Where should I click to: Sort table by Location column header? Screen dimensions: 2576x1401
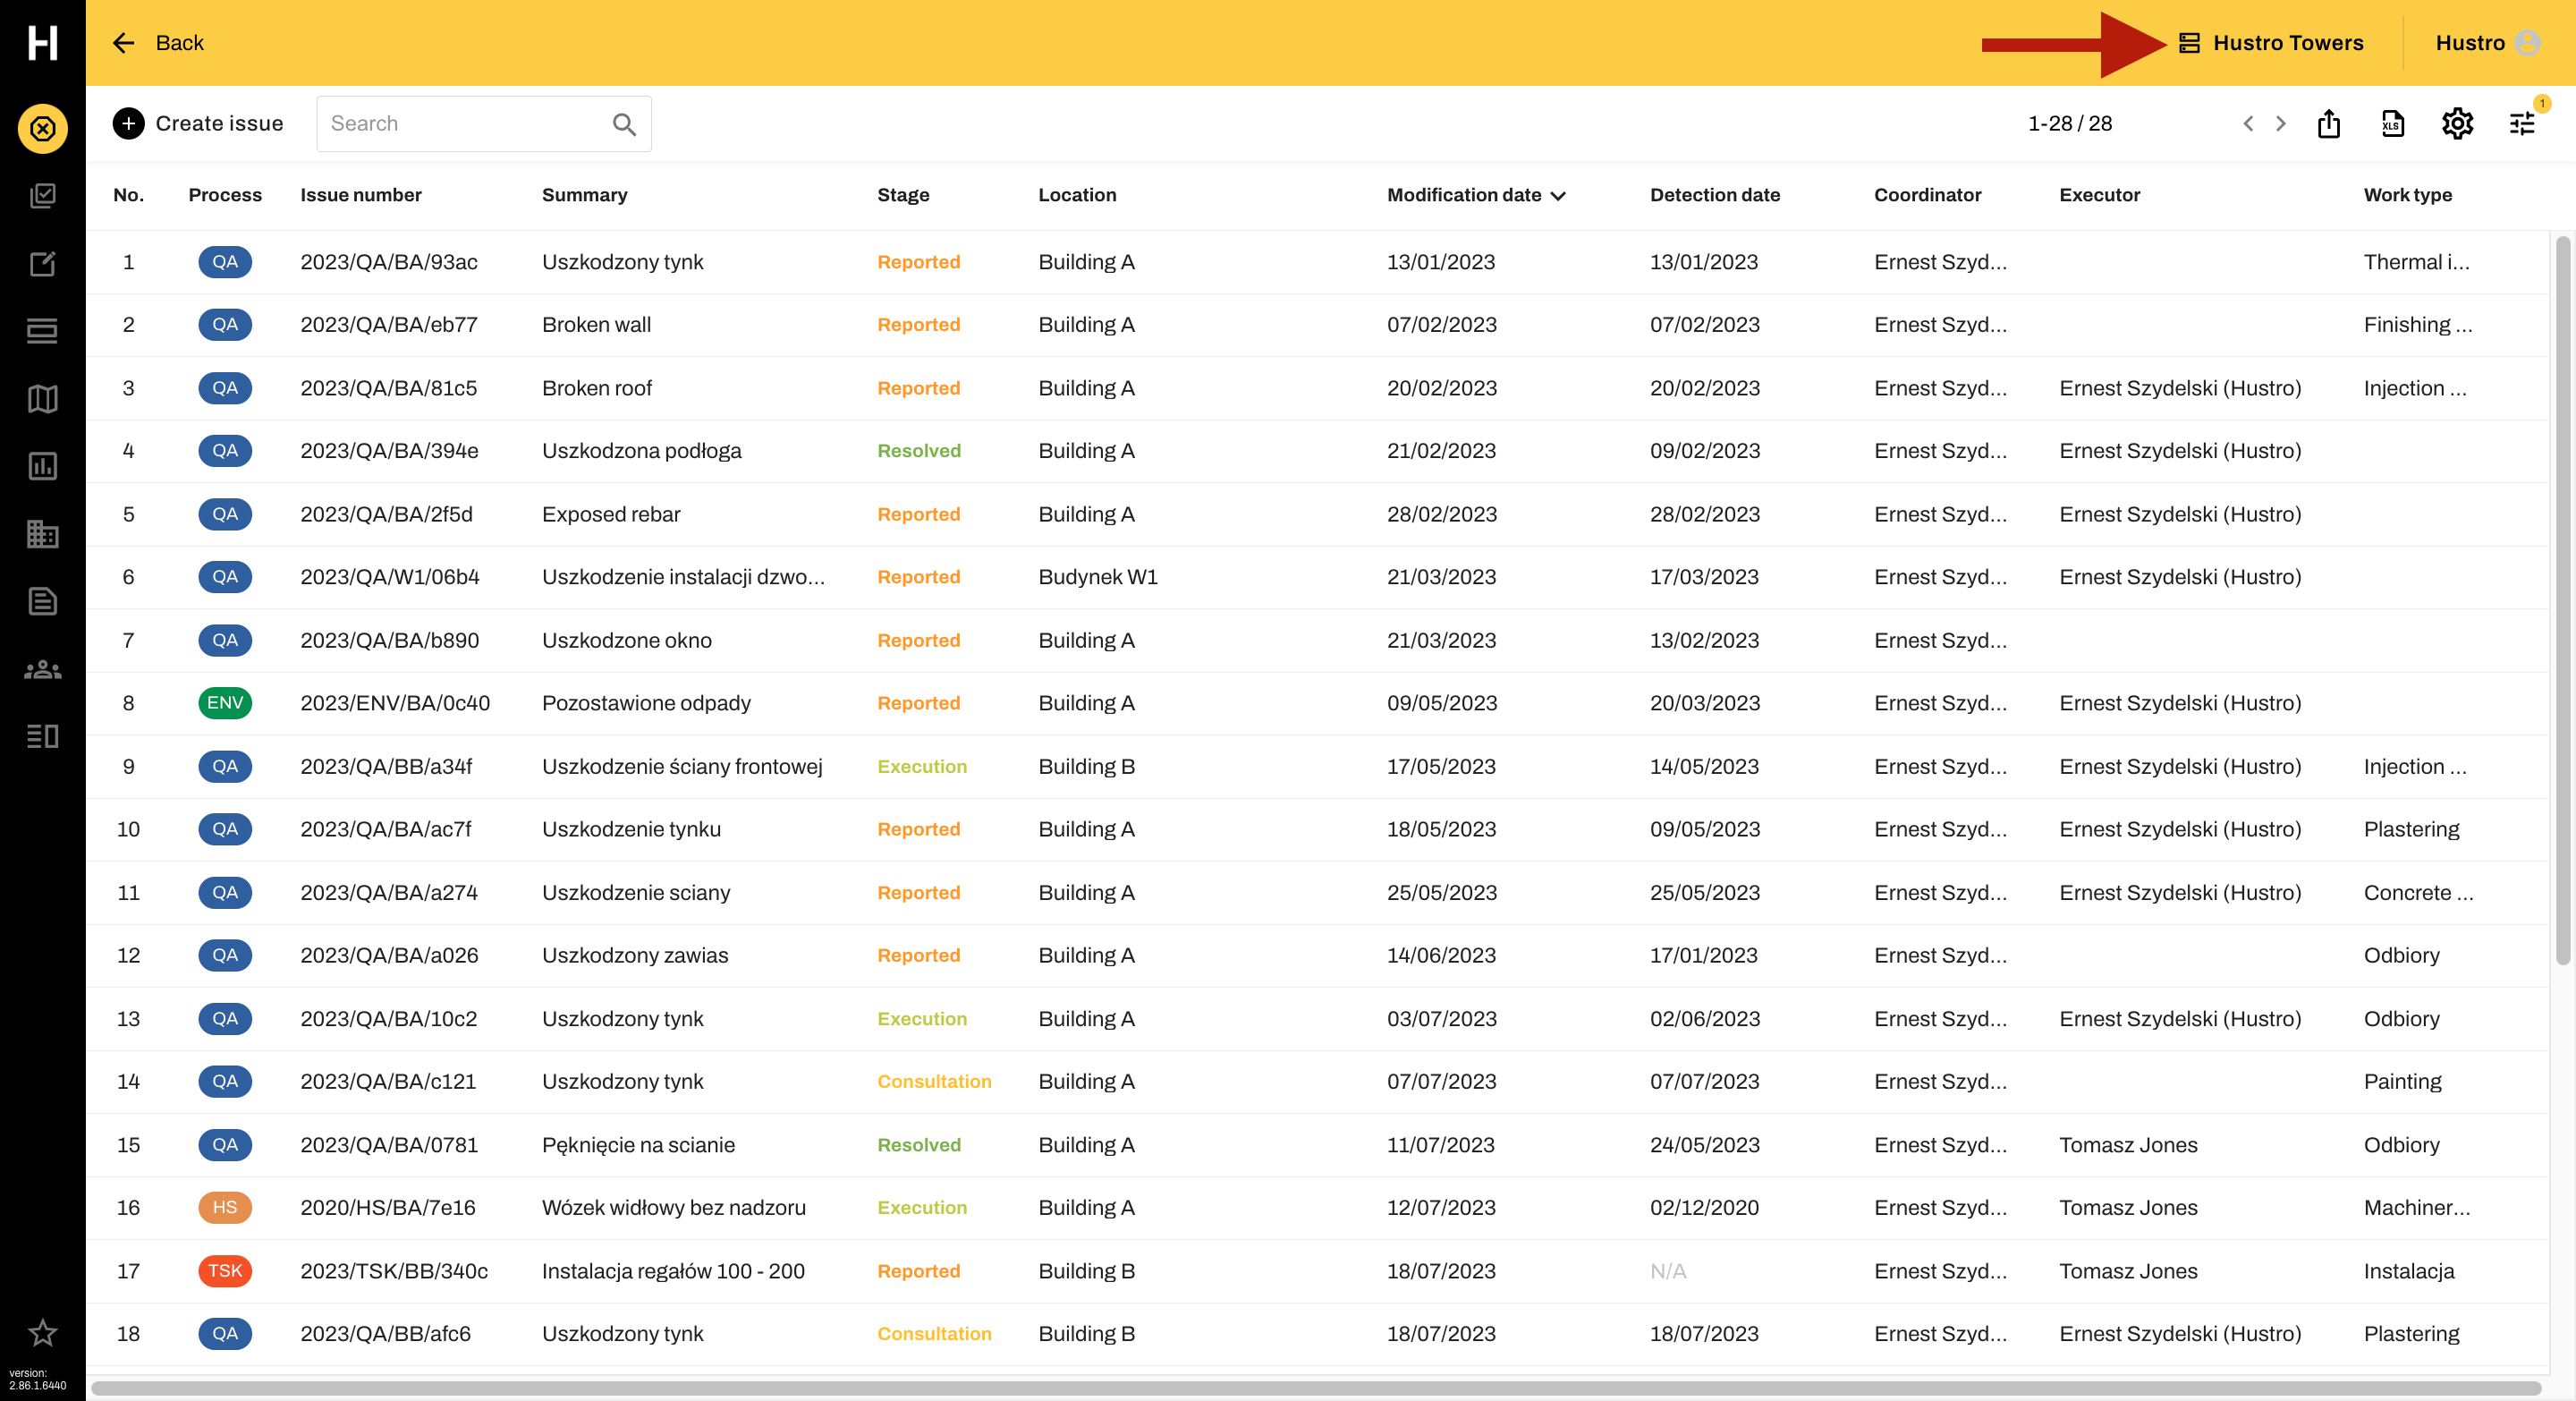(x=1077, y=195)
